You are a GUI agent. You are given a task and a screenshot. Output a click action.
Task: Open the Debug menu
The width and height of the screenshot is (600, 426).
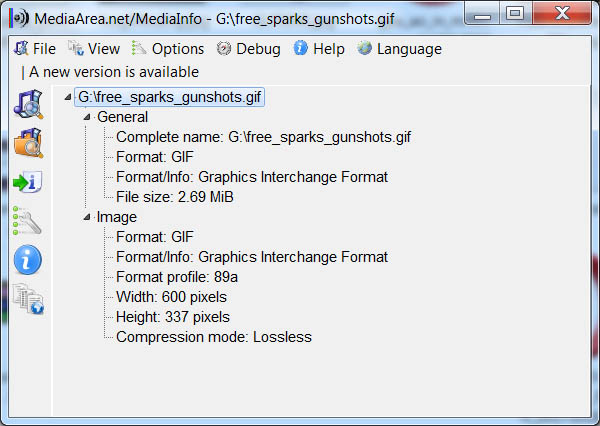point(248,49)
